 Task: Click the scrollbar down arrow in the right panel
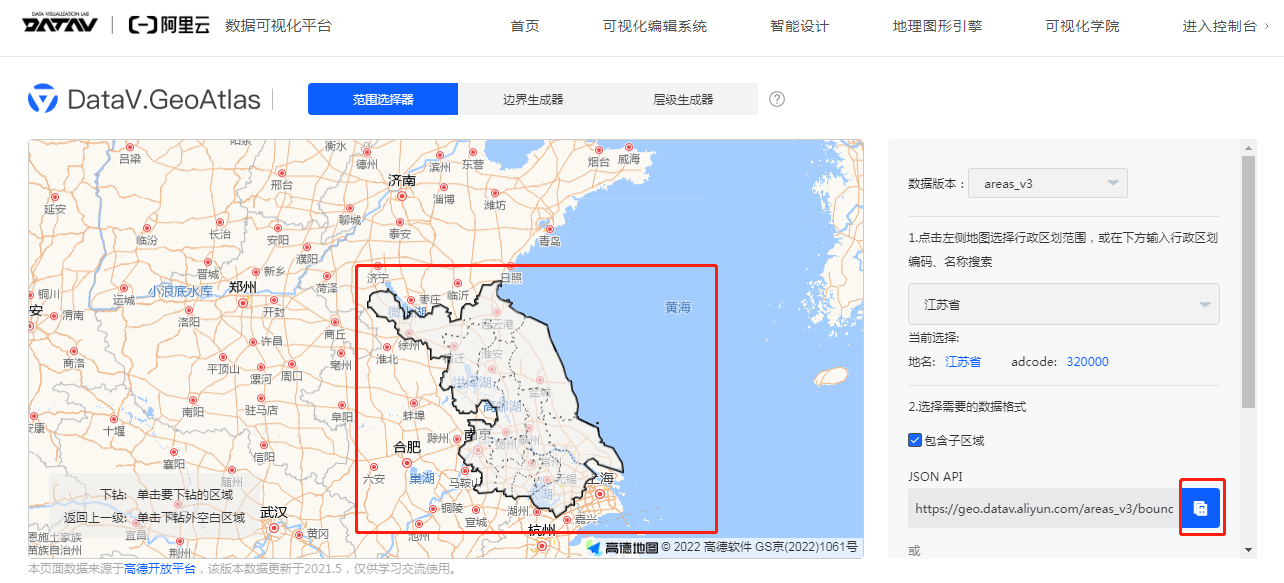tap(1248, 549)
